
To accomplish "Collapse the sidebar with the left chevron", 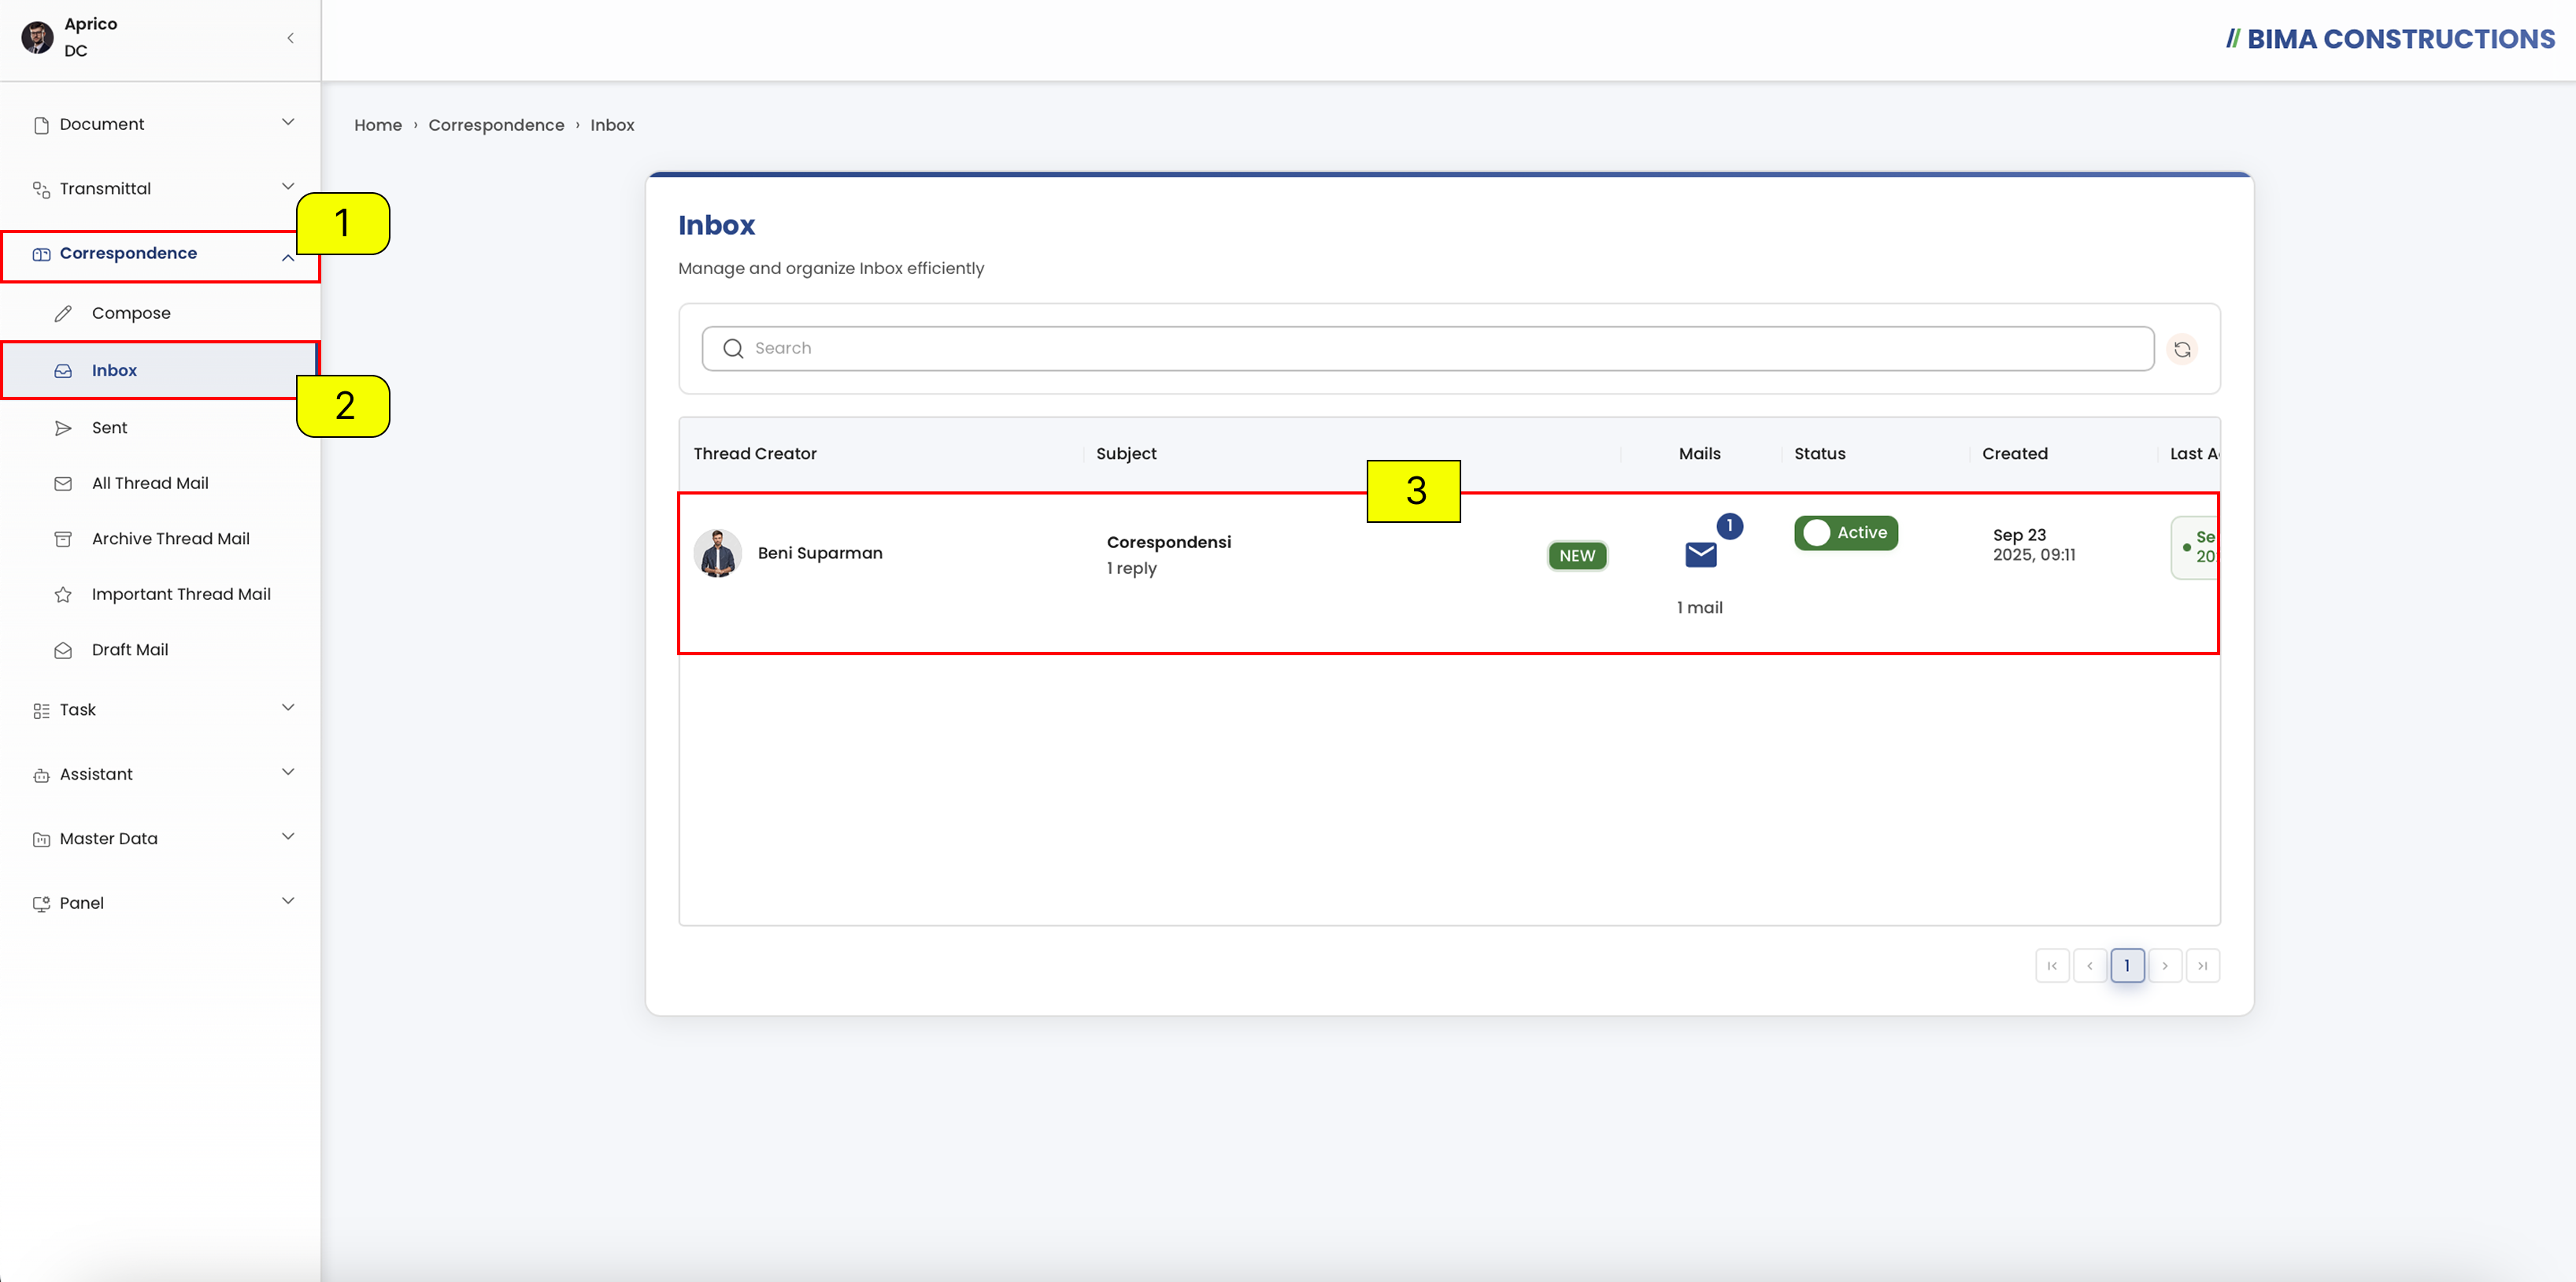I will tap(290, 38).
